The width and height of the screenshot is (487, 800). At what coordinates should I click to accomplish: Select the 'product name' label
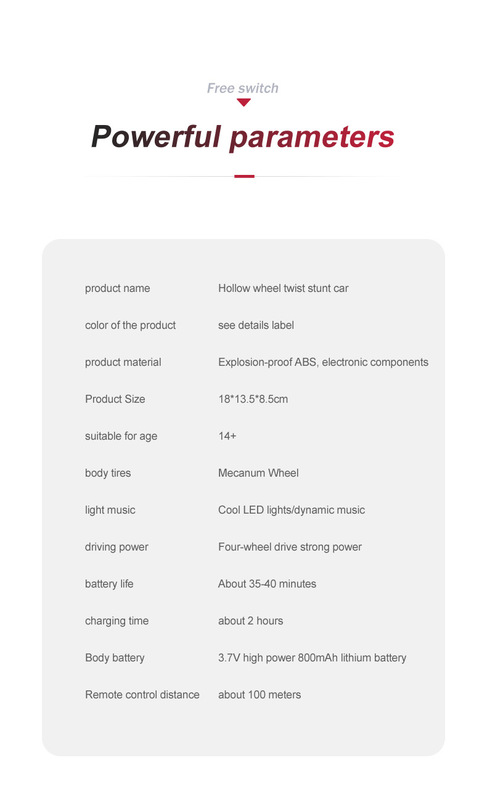[x=117, y=288]
